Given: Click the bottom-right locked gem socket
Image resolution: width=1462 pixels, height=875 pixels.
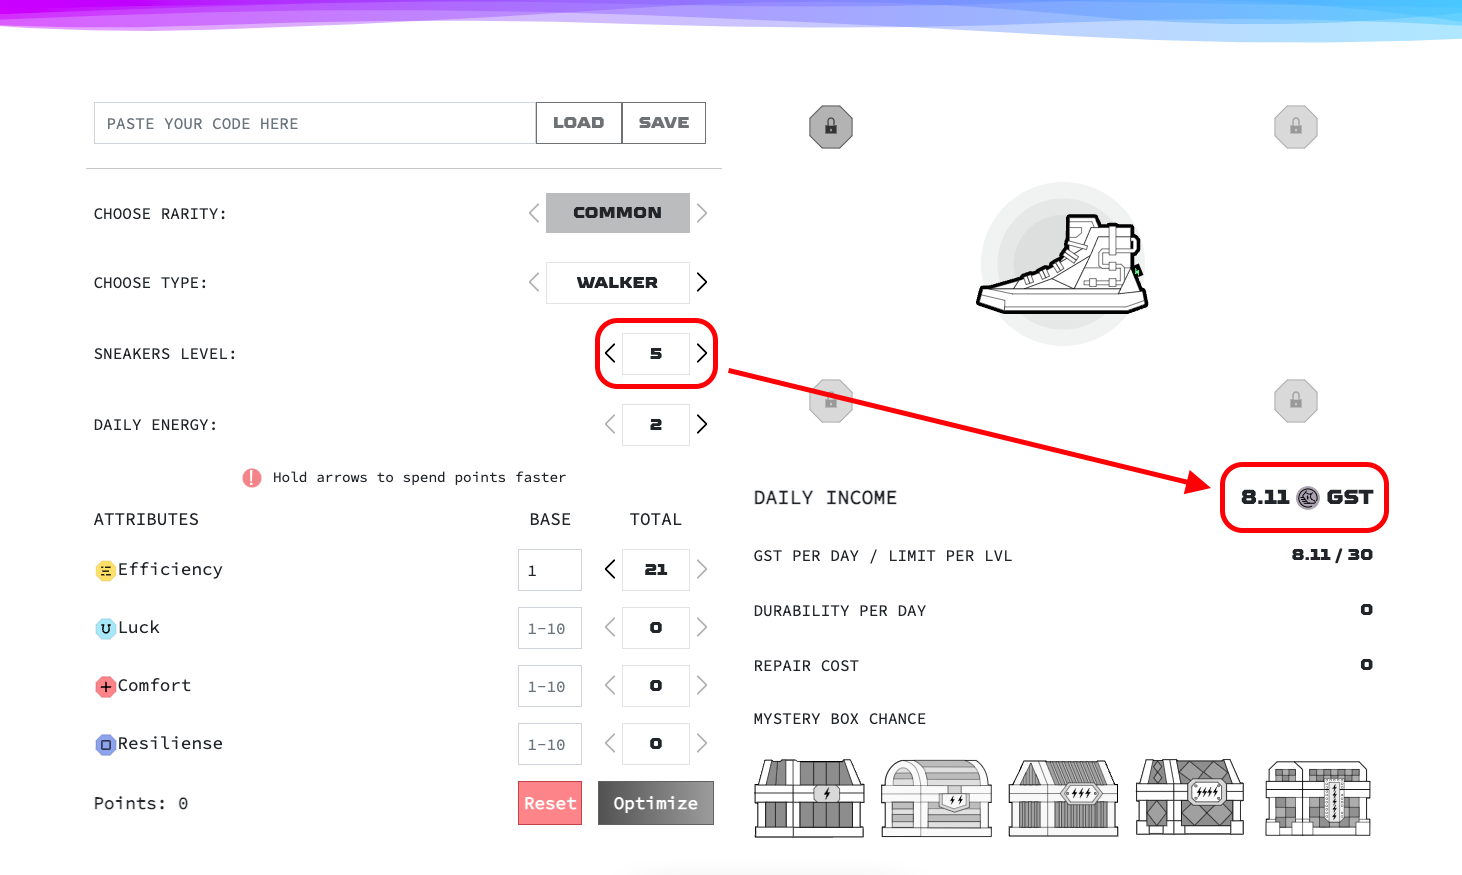Looking at the screenshot, I should (x=1296, y=401).
